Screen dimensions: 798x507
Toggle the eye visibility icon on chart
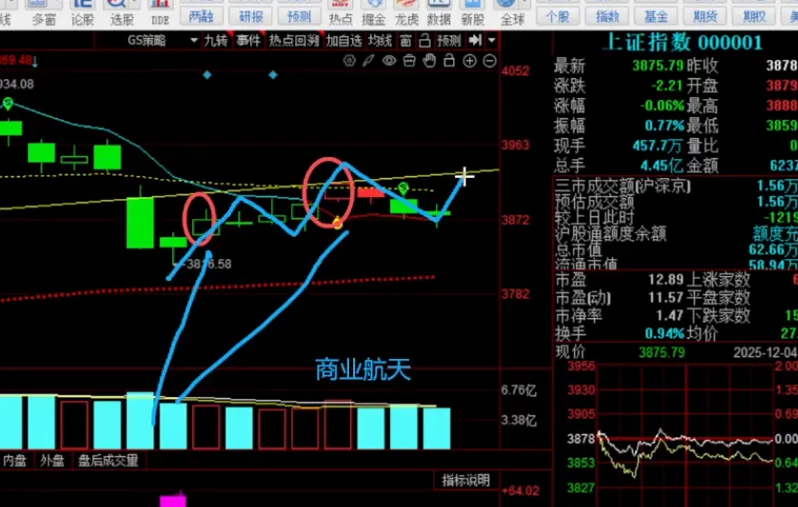389,61
